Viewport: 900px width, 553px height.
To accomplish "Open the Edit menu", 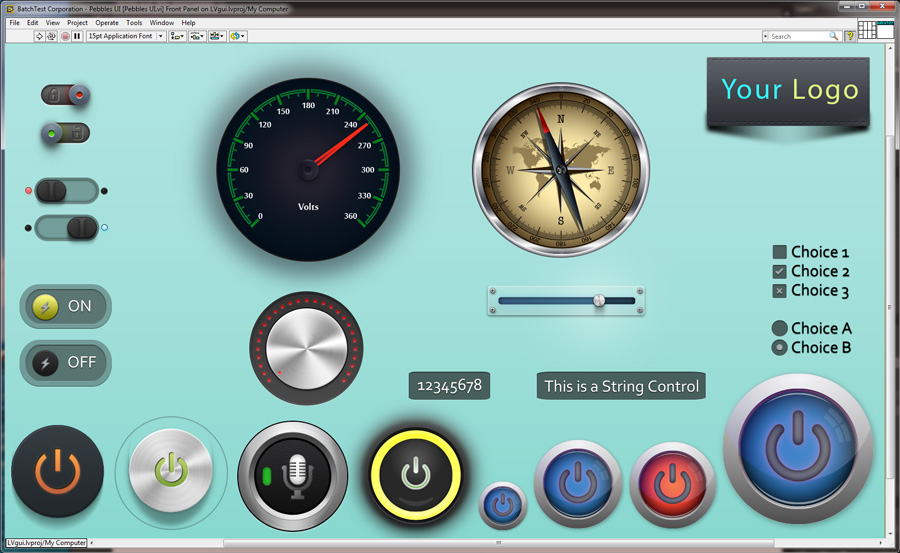I will (33, 23).
